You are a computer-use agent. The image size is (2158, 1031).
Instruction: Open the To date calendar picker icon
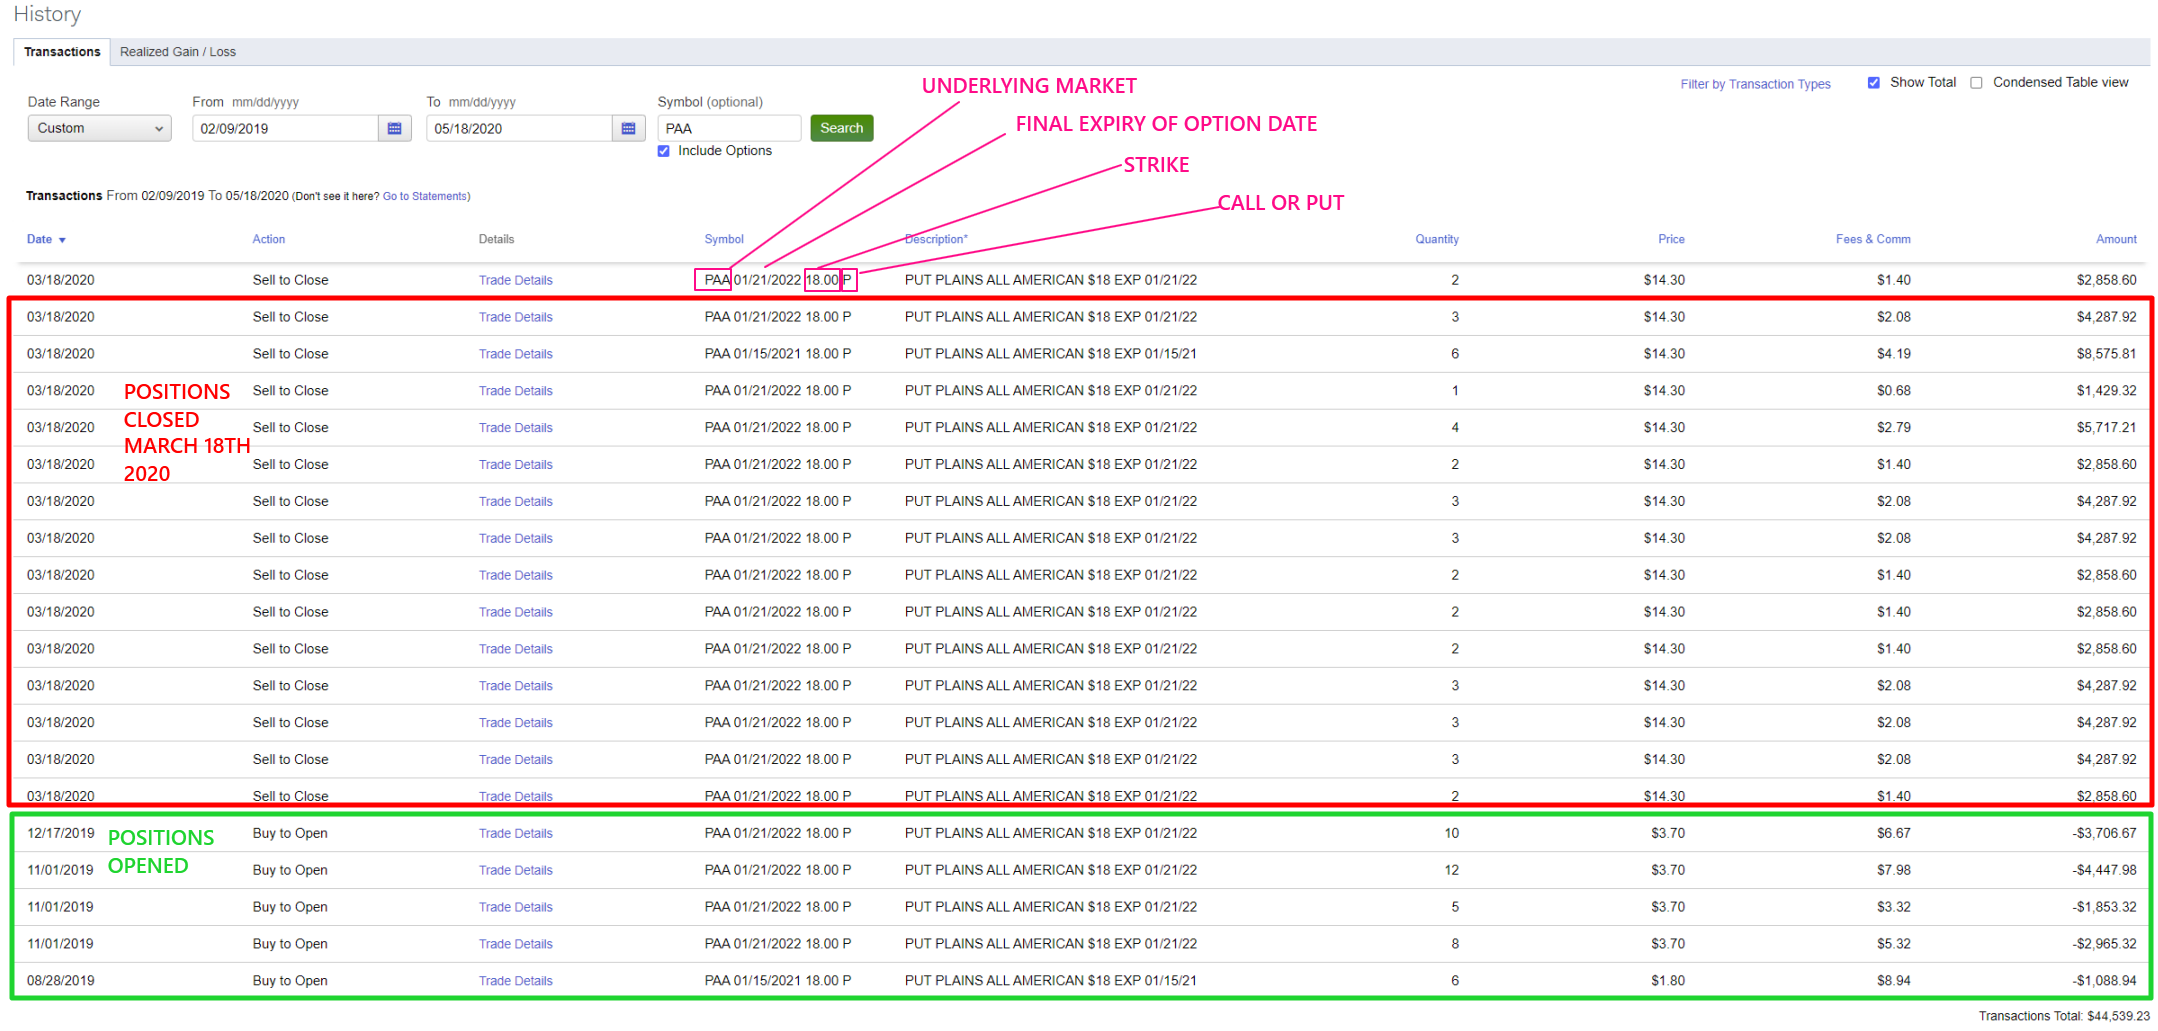point(628,128)
